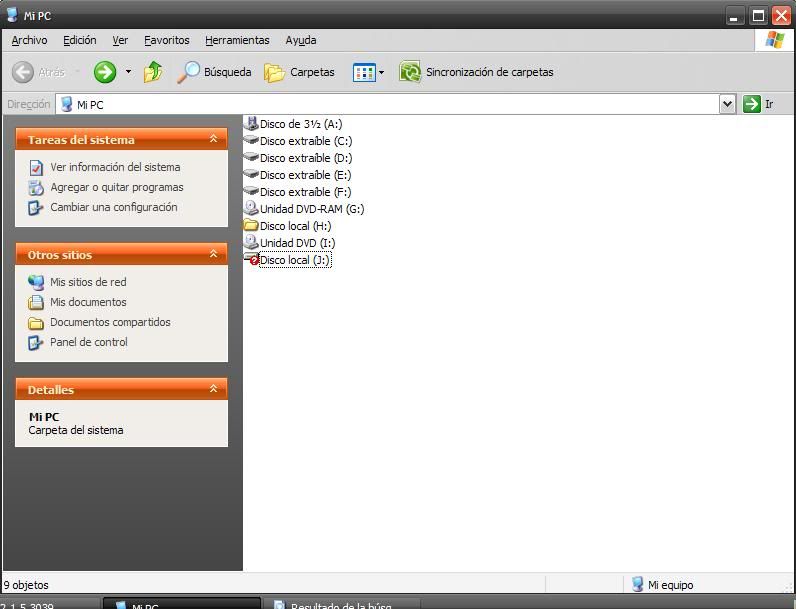
Task: Select the Unidad DVD-RAM (G:) disc icon
Action: click(x=251, y=208)
